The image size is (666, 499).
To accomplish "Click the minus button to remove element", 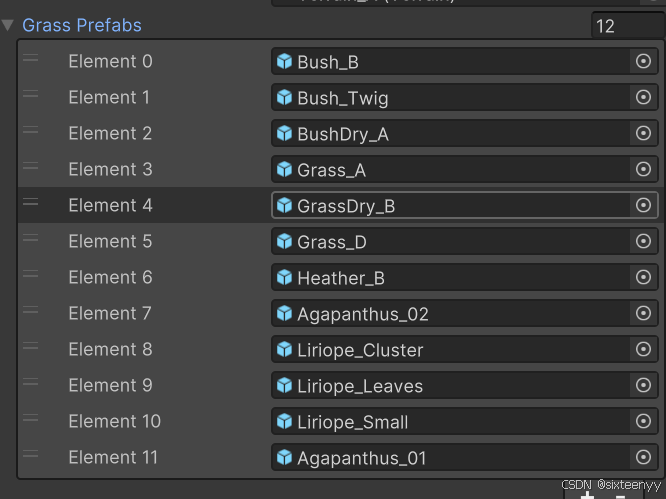I will coord(621,493).
